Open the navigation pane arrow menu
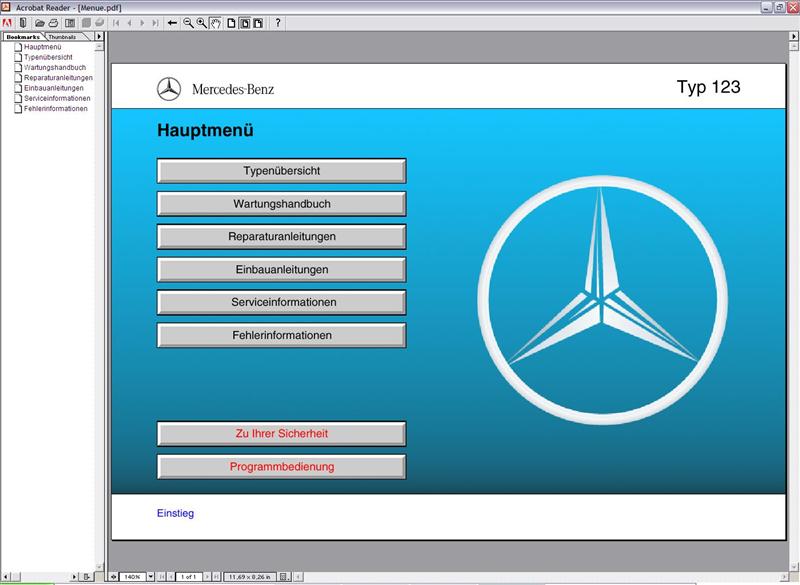 point(99,36)
